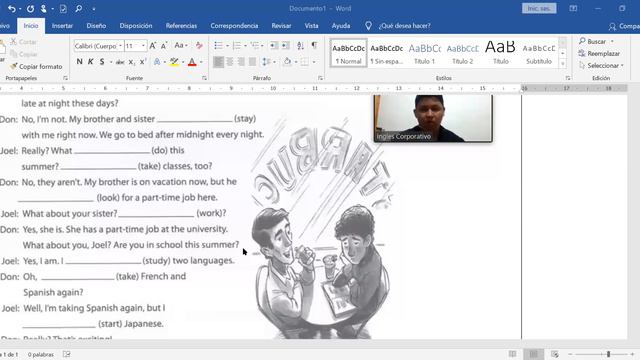Increase paragraph indent

[x=285, y=46]
